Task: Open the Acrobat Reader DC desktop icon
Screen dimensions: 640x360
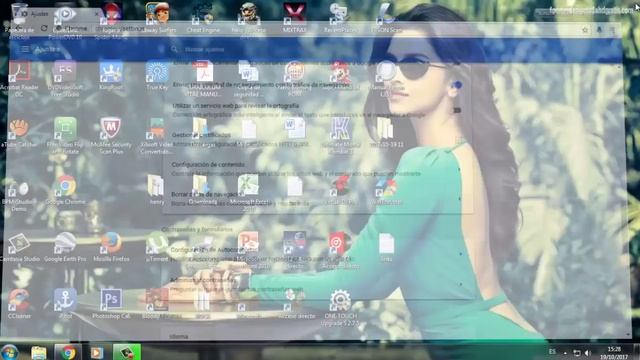Action: (19, 79)
